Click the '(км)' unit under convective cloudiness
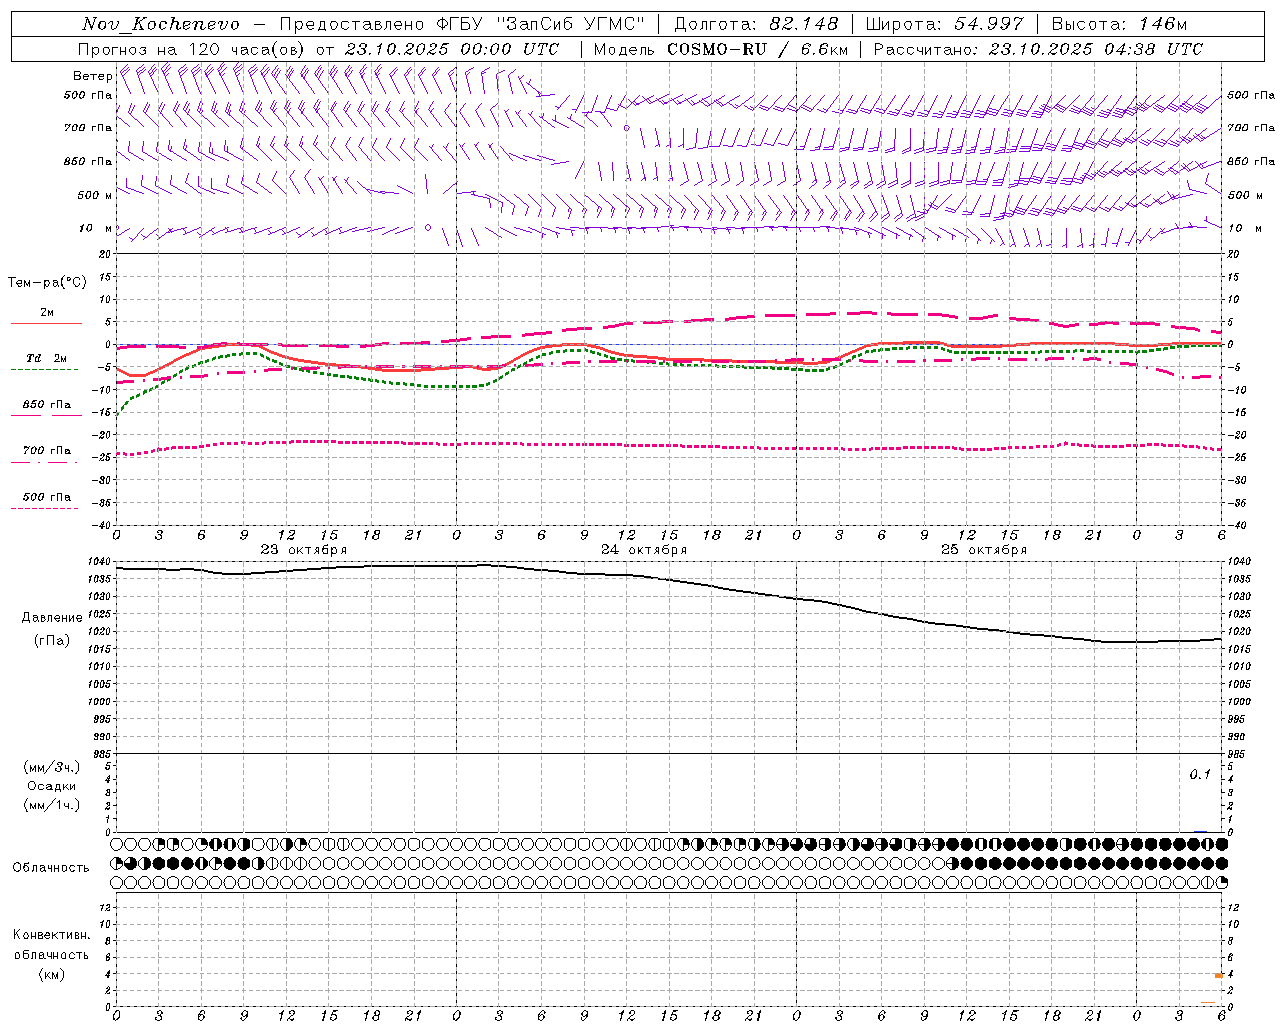Image resolution: width=1280 pixels, height=1024 pixels. 52,974
